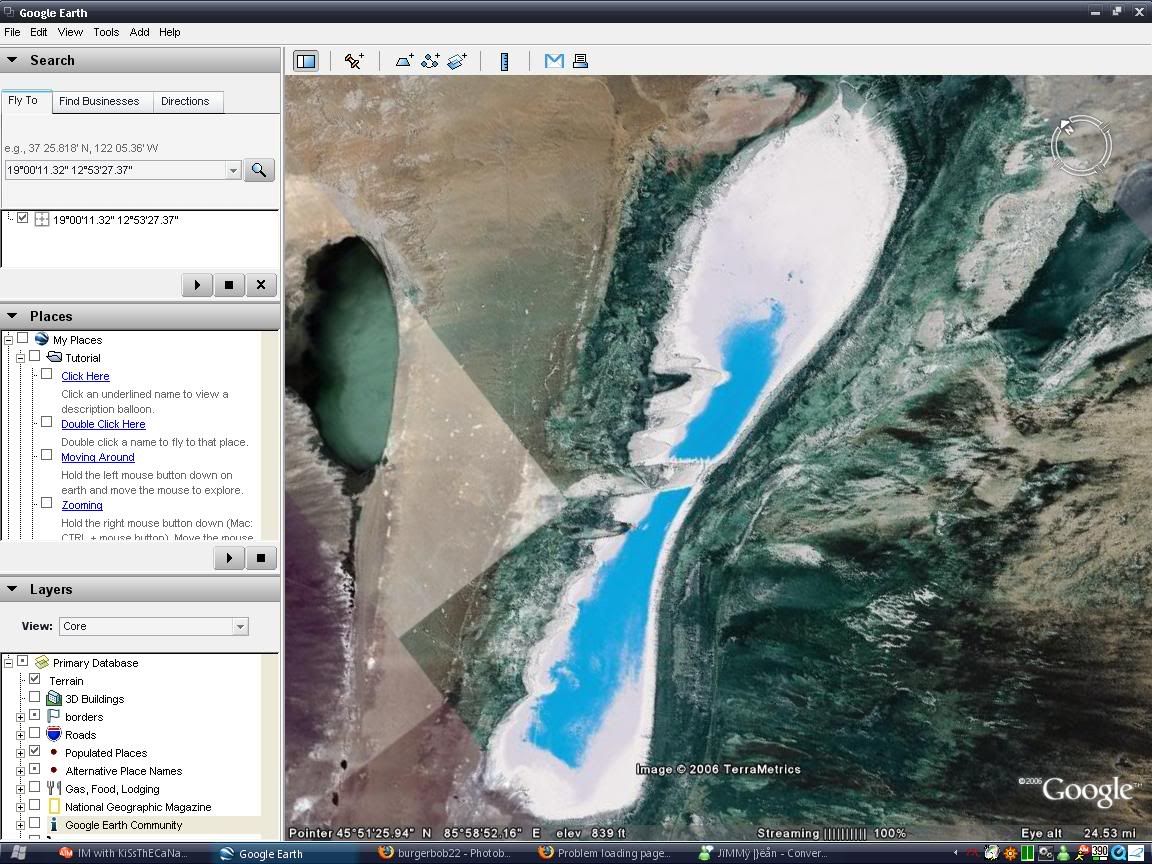
Task: Click the search result coordinates icon
Action: [x=42, y=219]
